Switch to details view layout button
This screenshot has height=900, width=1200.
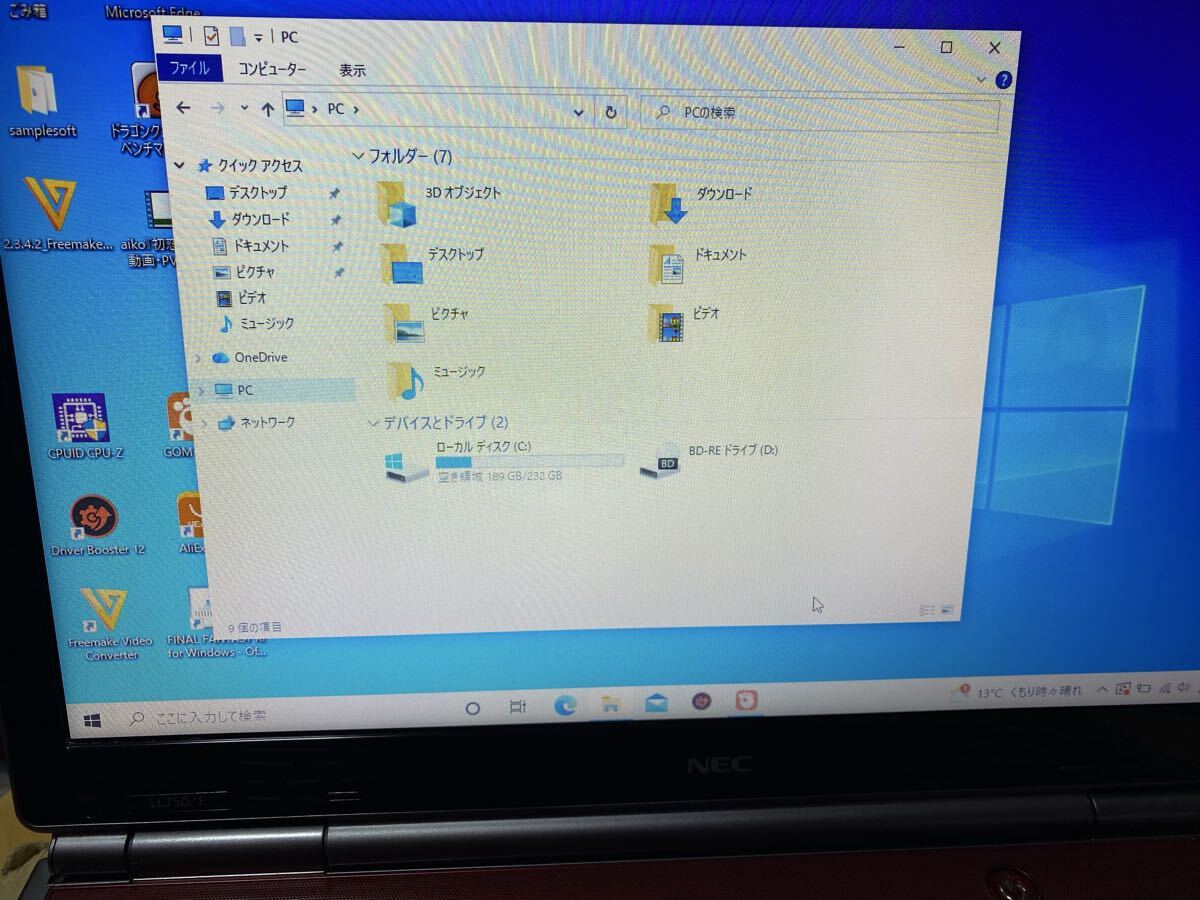(x=926, y=609)
